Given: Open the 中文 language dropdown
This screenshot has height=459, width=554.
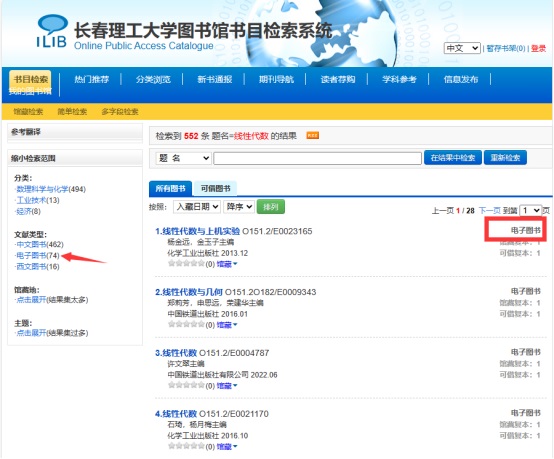Looking at the screenshot, I should (462, 48).
